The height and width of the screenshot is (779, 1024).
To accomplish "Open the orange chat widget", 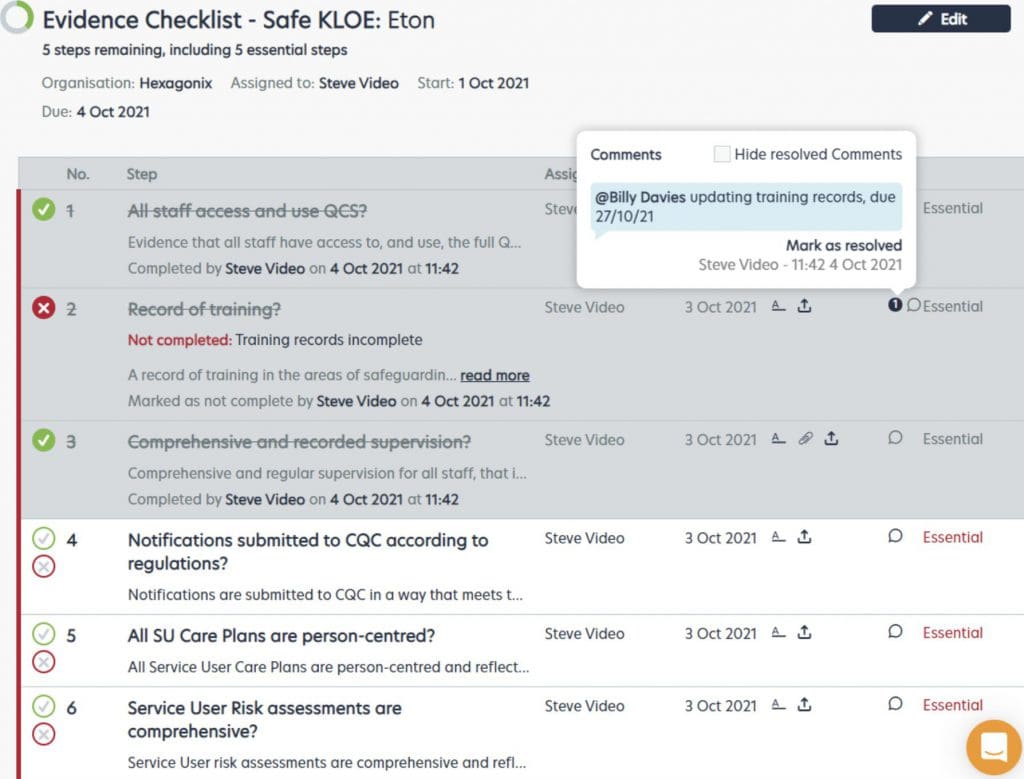I will pyautogui.click(x=993, y=747).
